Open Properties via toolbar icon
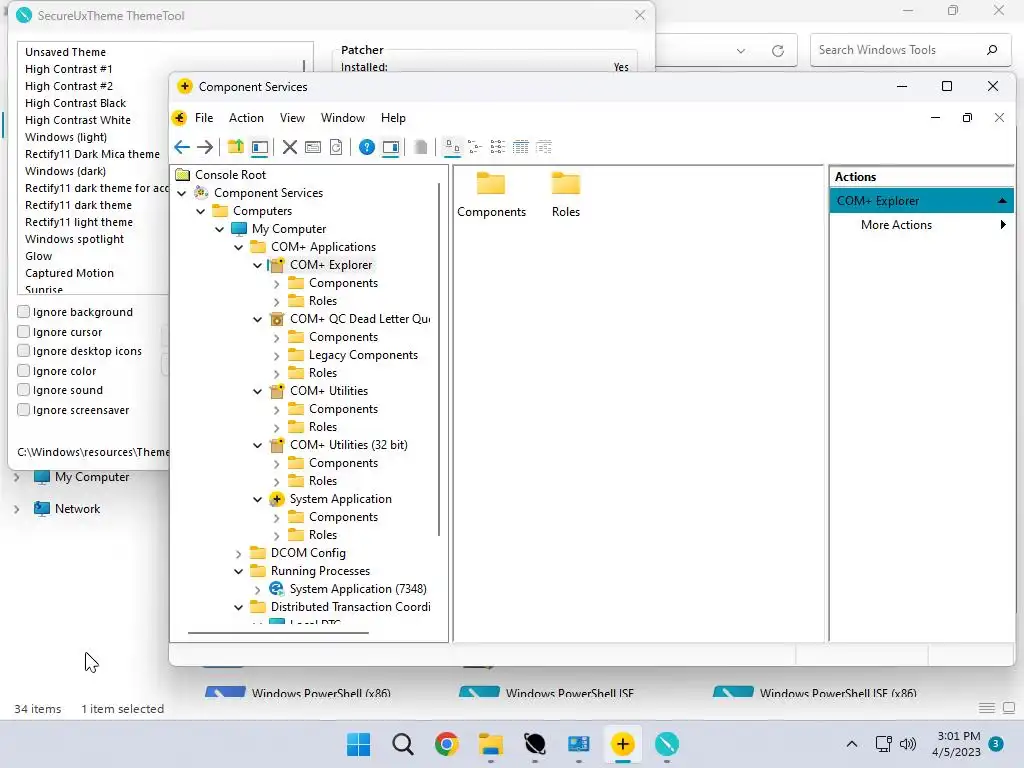 tap(313, 147)
